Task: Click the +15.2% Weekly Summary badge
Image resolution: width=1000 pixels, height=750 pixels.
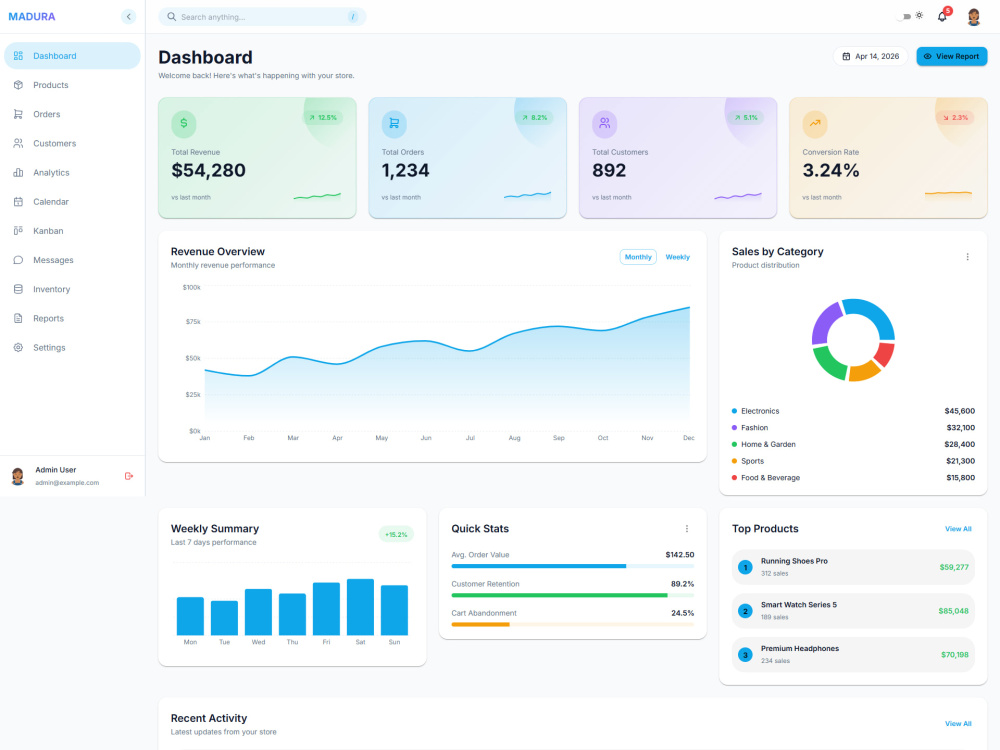Action: 396,534
